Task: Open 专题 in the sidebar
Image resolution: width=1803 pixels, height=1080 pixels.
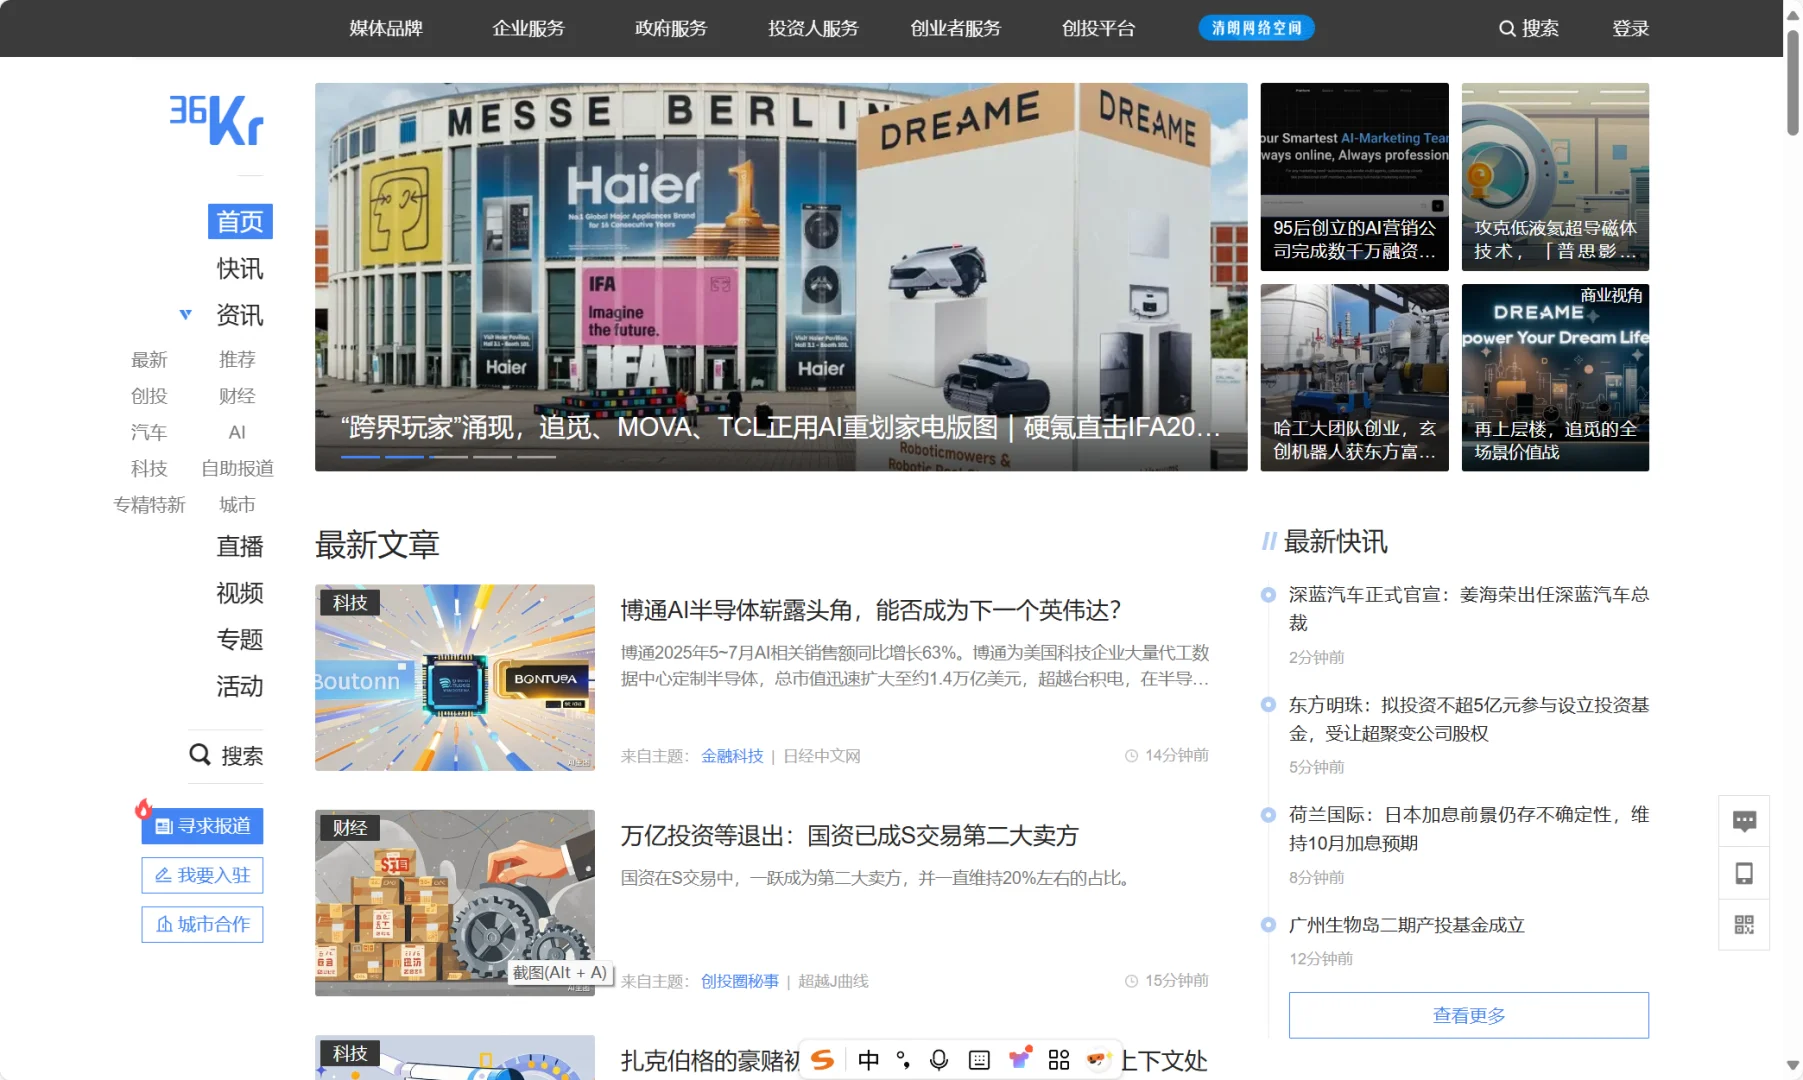Action: click(x=240, y=639)
